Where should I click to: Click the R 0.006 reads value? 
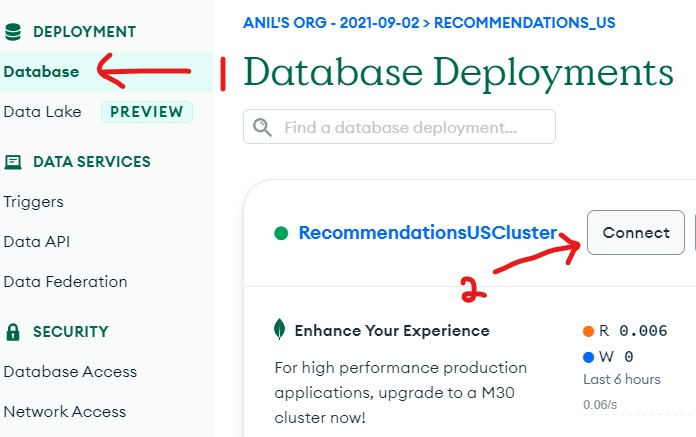(x=633, y=331)
